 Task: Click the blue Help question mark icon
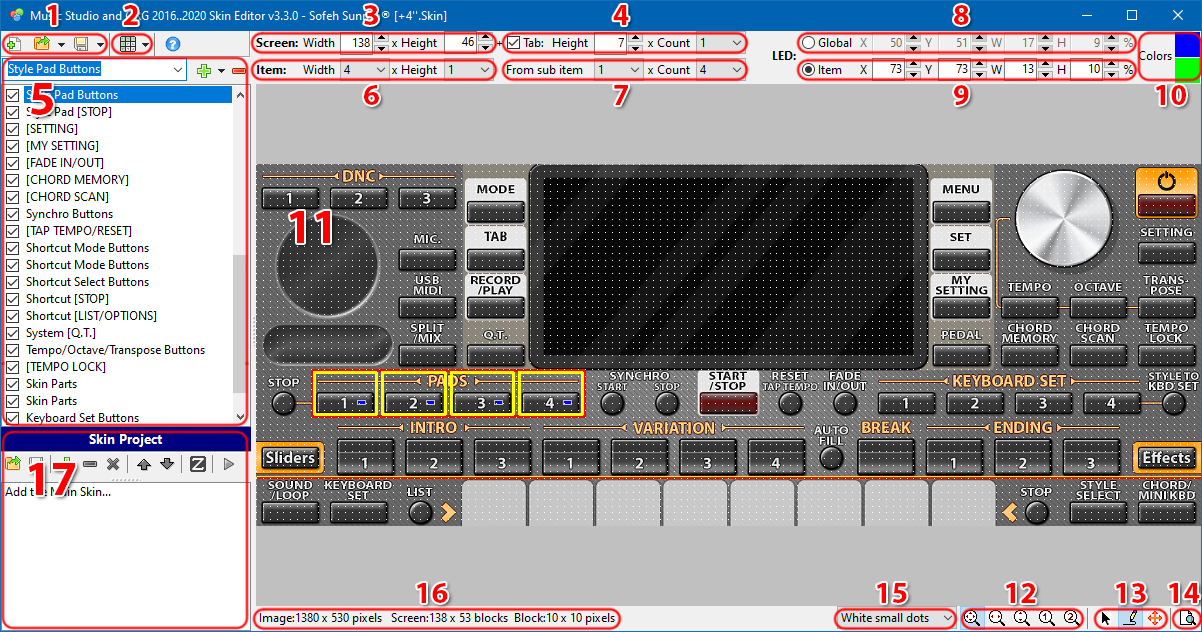tap(172, 44)
